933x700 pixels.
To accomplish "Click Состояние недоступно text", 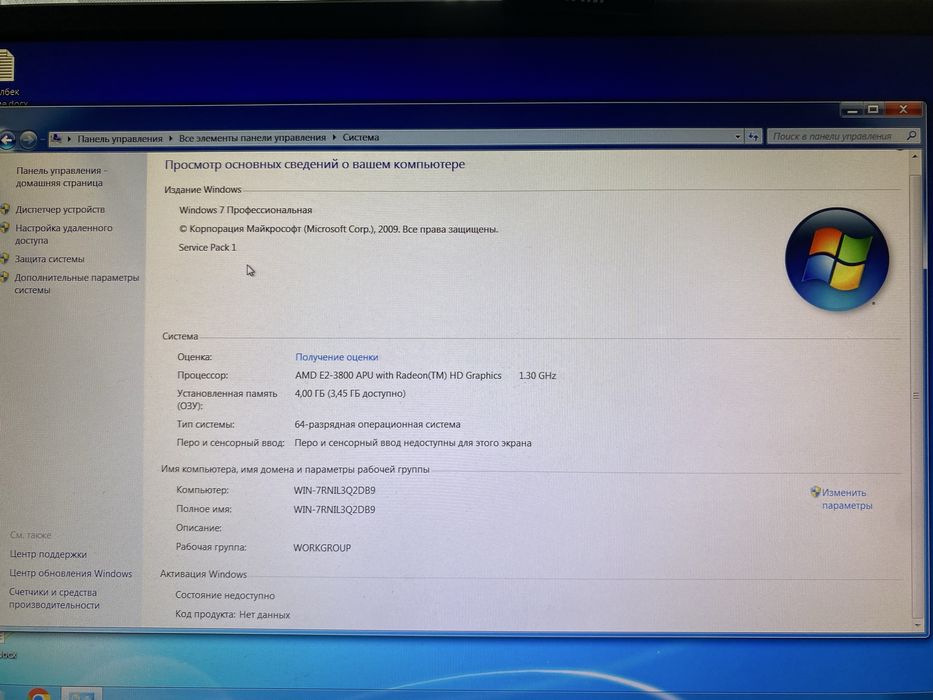I will pyautogui.click(x=225, y=595).
